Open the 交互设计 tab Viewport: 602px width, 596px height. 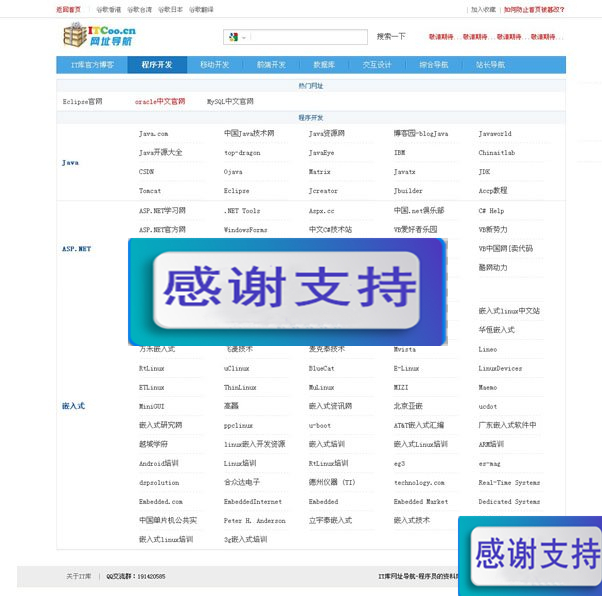(377, 65)
